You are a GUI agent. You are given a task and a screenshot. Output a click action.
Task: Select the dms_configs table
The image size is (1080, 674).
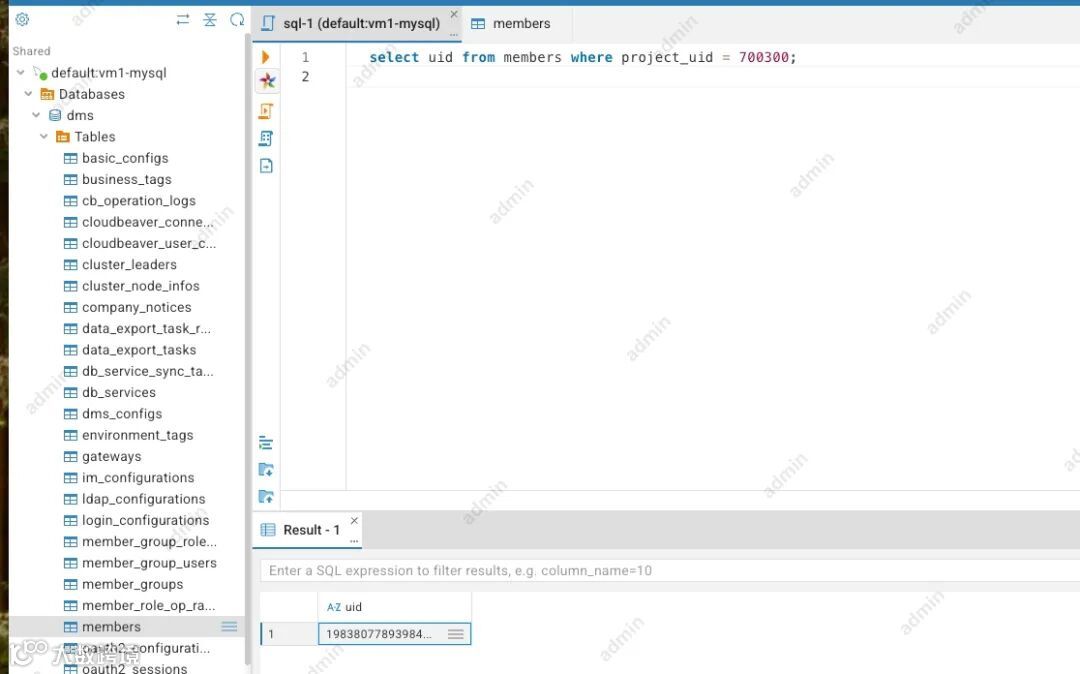point(122,414)
